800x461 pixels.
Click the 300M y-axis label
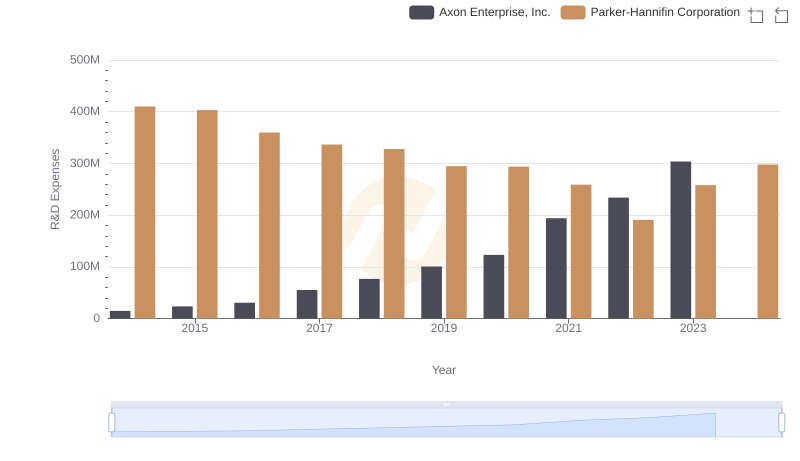tap(85, 163)
